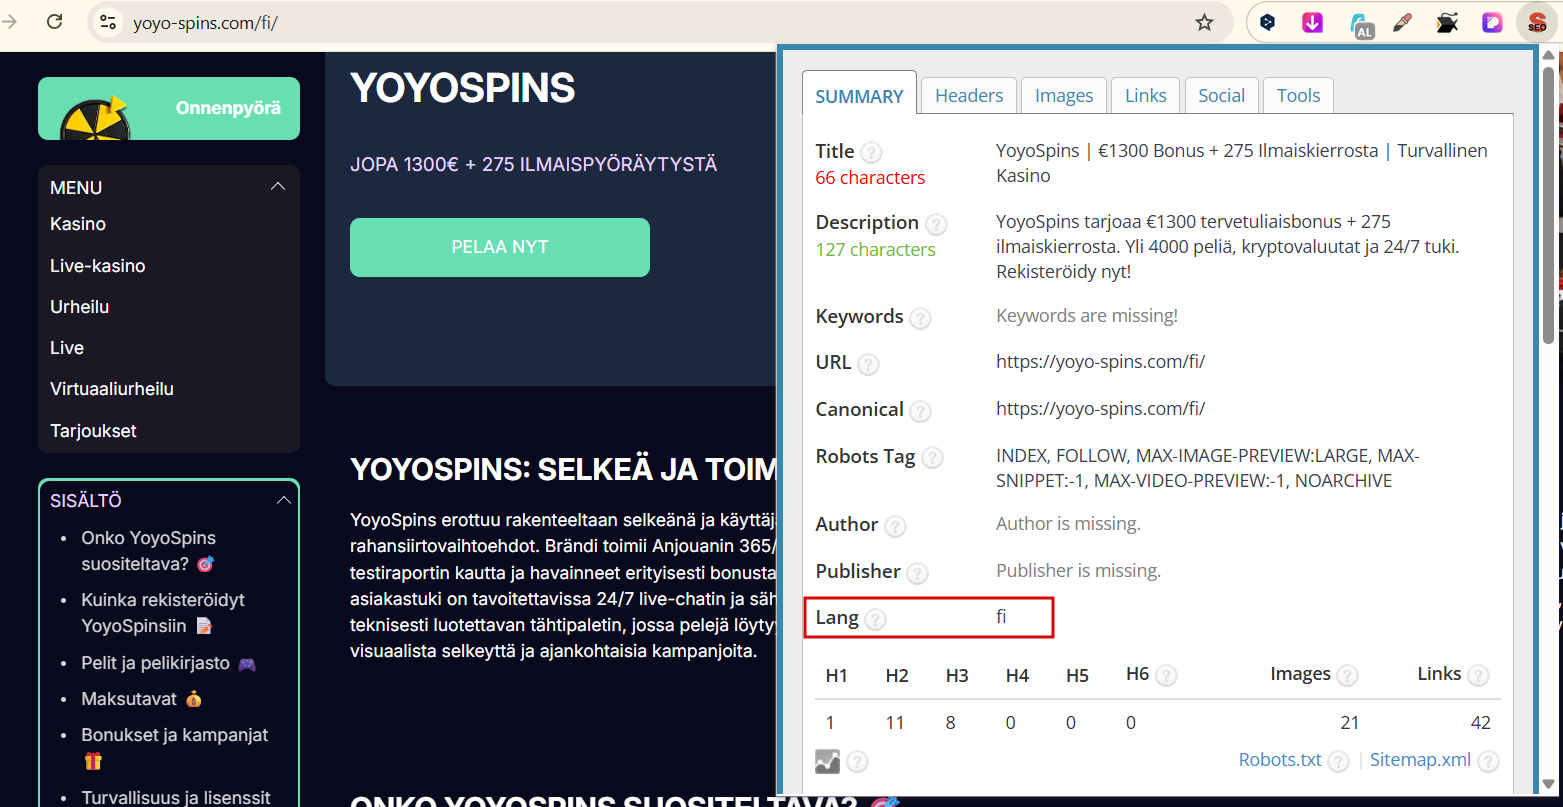Open the purple square extension icon
The height and width of the screenshot is (807, 1563).
coord(1492,22)
